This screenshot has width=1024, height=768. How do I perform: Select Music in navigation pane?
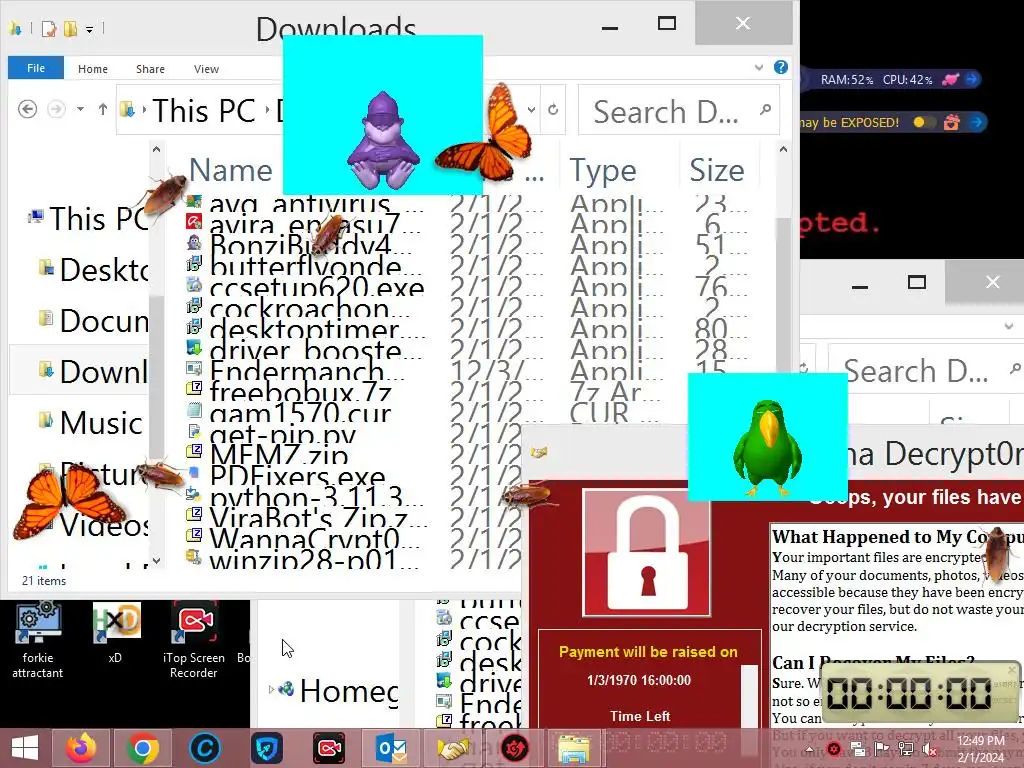pos(90,423)
